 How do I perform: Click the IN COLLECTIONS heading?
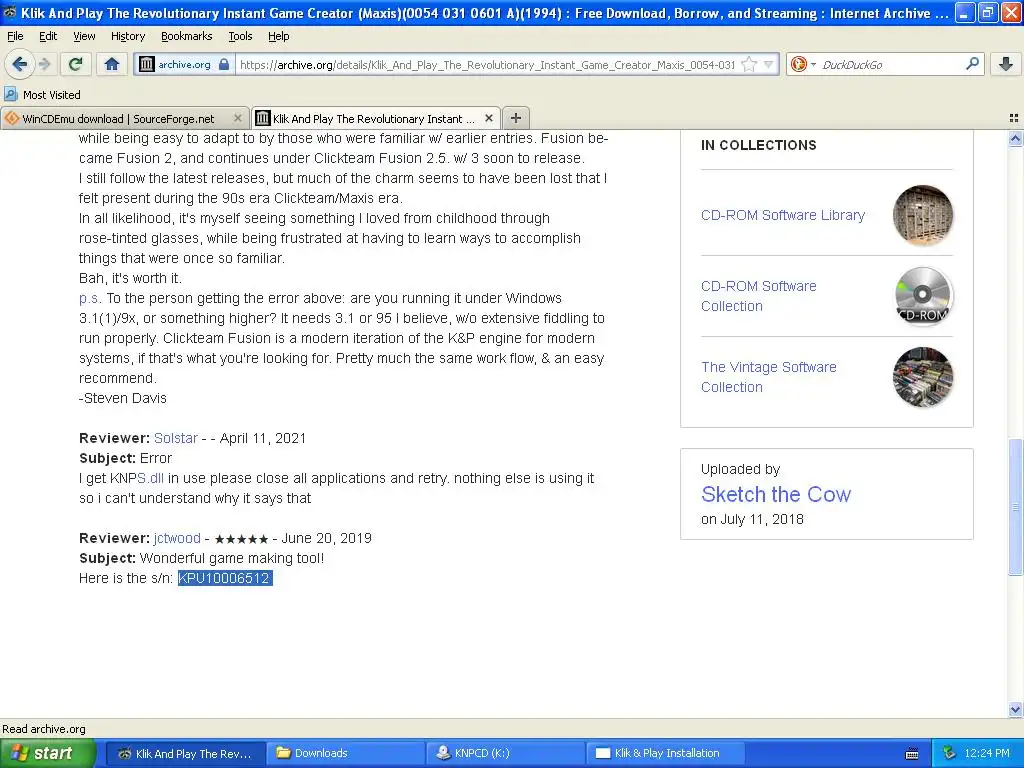point(758,145)
